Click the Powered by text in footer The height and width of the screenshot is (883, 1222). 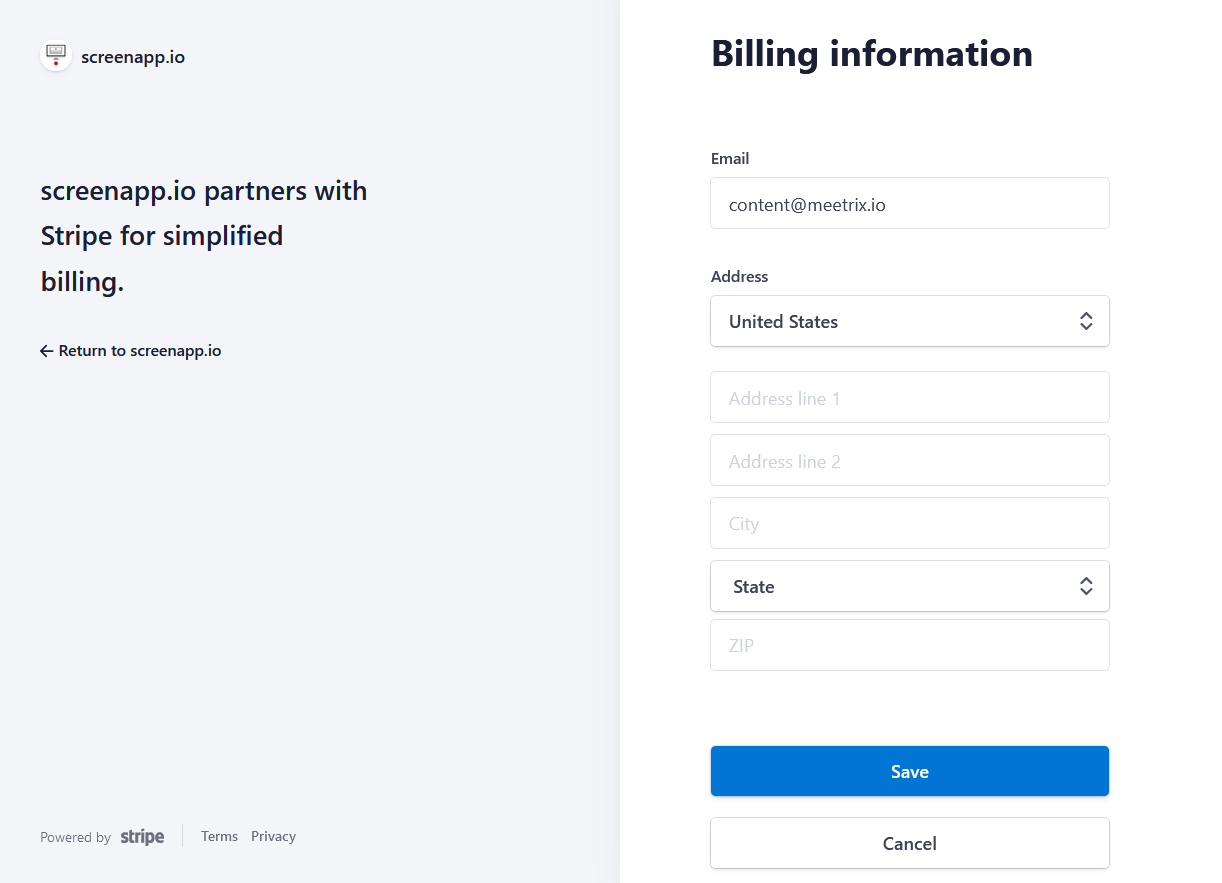pyautogui.click(x=75, y=838)
